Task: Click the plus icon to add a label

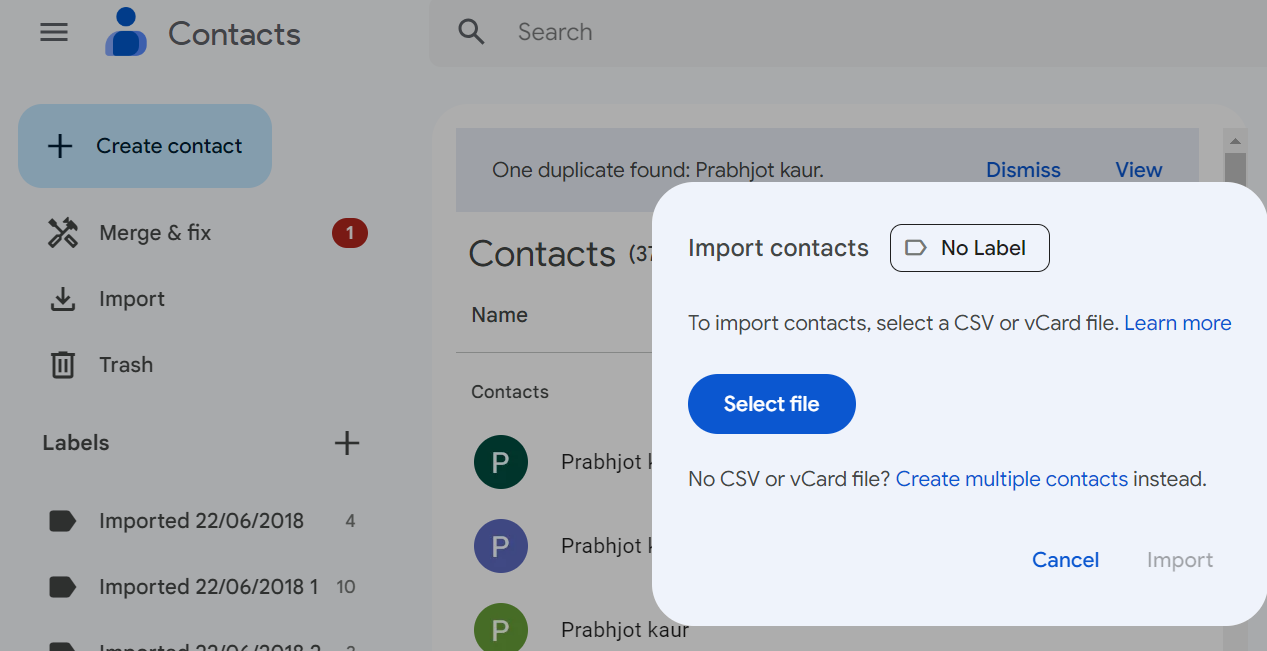Action: [346, 443]
